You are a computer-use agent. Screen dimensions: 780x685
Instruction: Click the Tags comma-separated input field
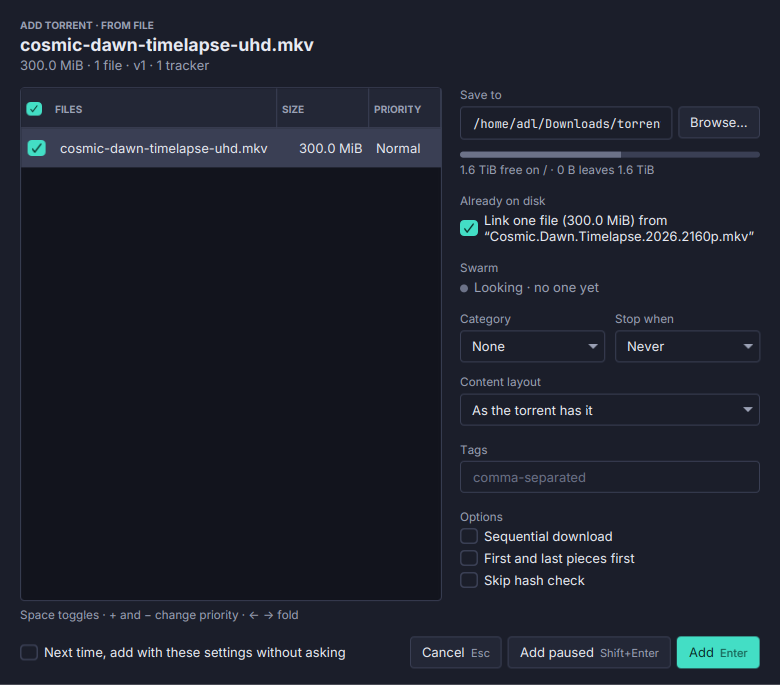(x=610, y=477)
